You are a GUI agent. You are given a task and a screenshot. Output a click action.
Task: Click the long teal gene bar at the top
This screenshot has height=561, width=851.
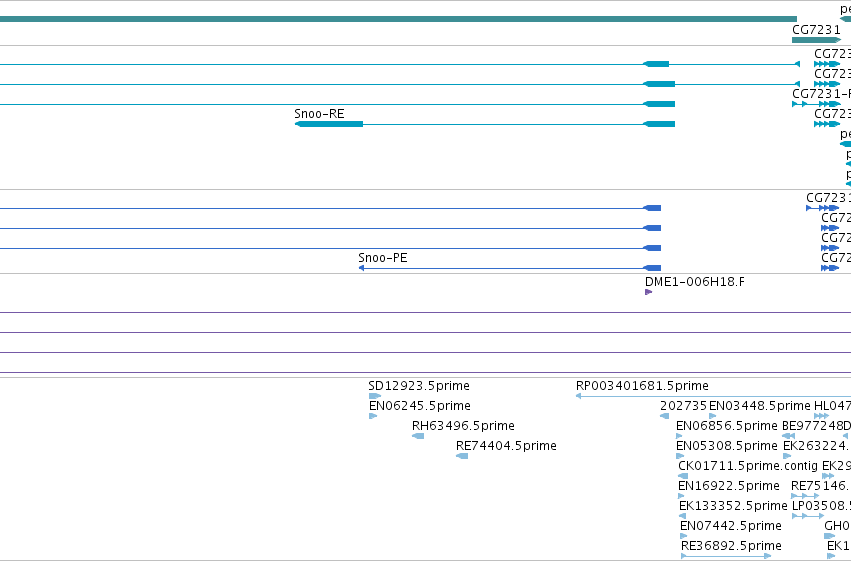tap(398, 20)
